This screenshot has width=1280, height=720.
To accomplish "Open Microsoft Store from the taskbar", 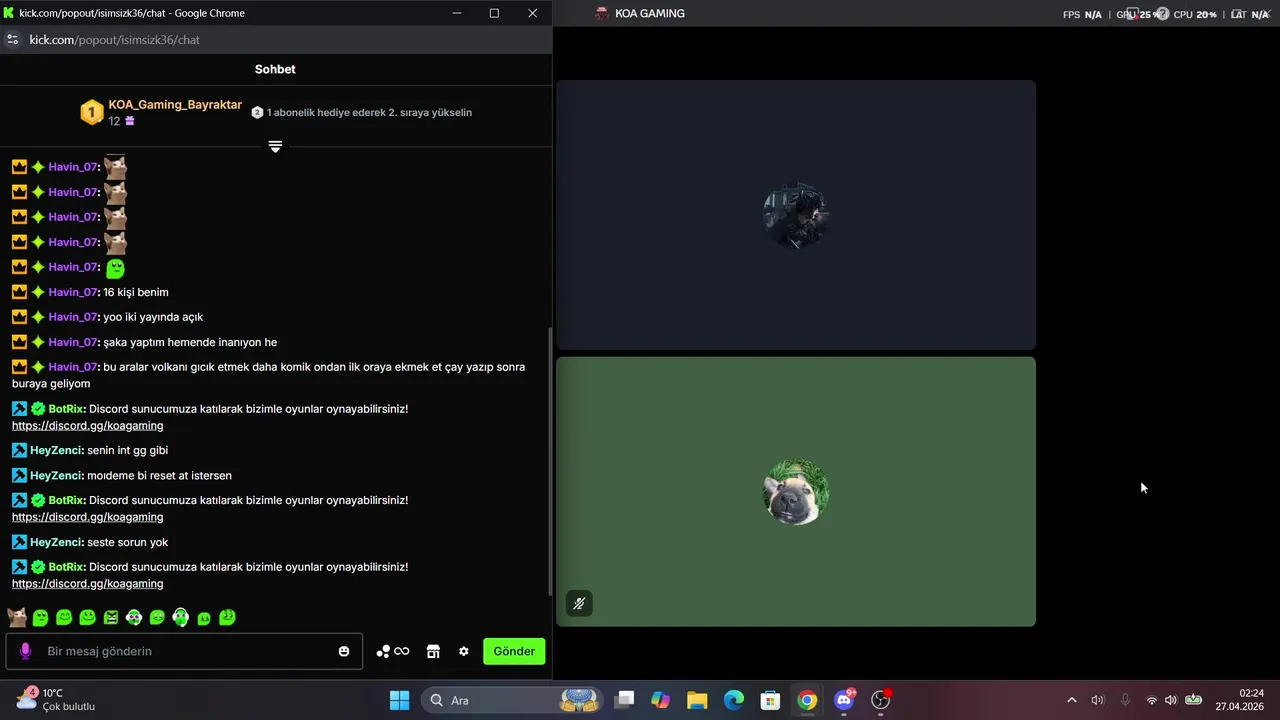I will point(770,700).
